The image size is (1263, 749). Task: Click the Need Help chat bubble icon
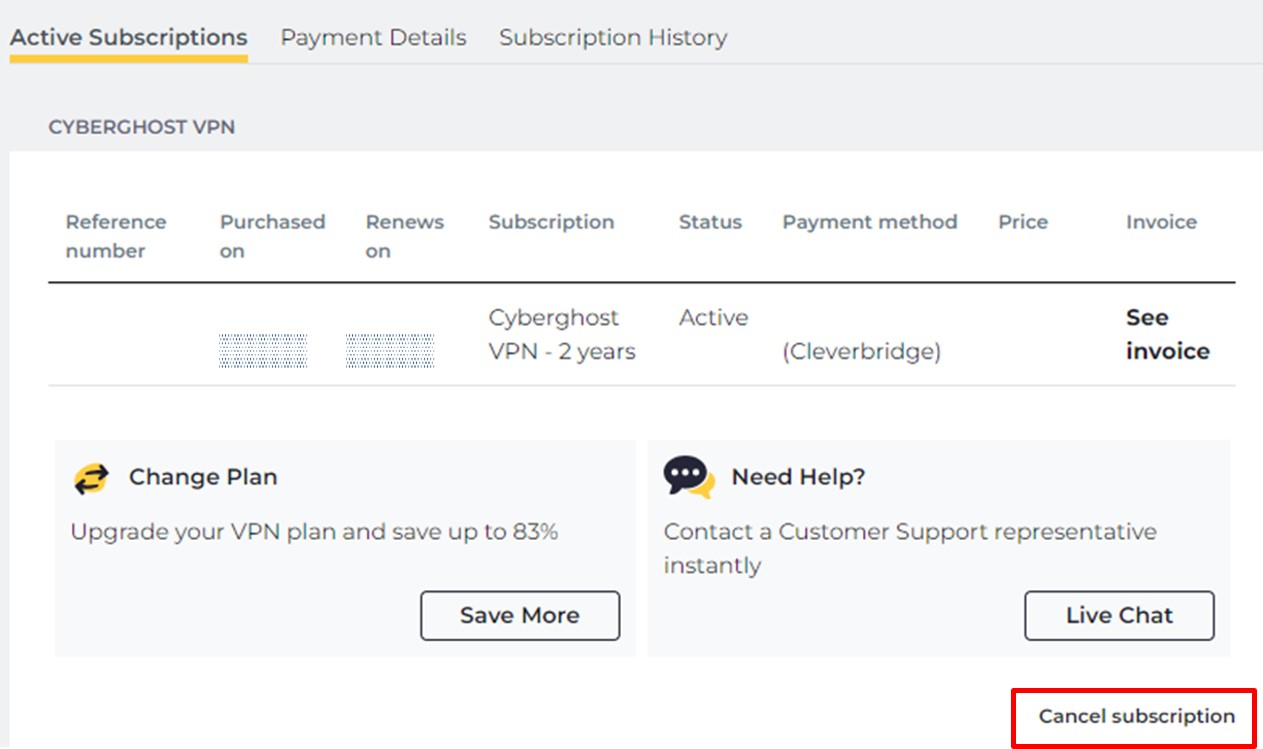(686, 477)
